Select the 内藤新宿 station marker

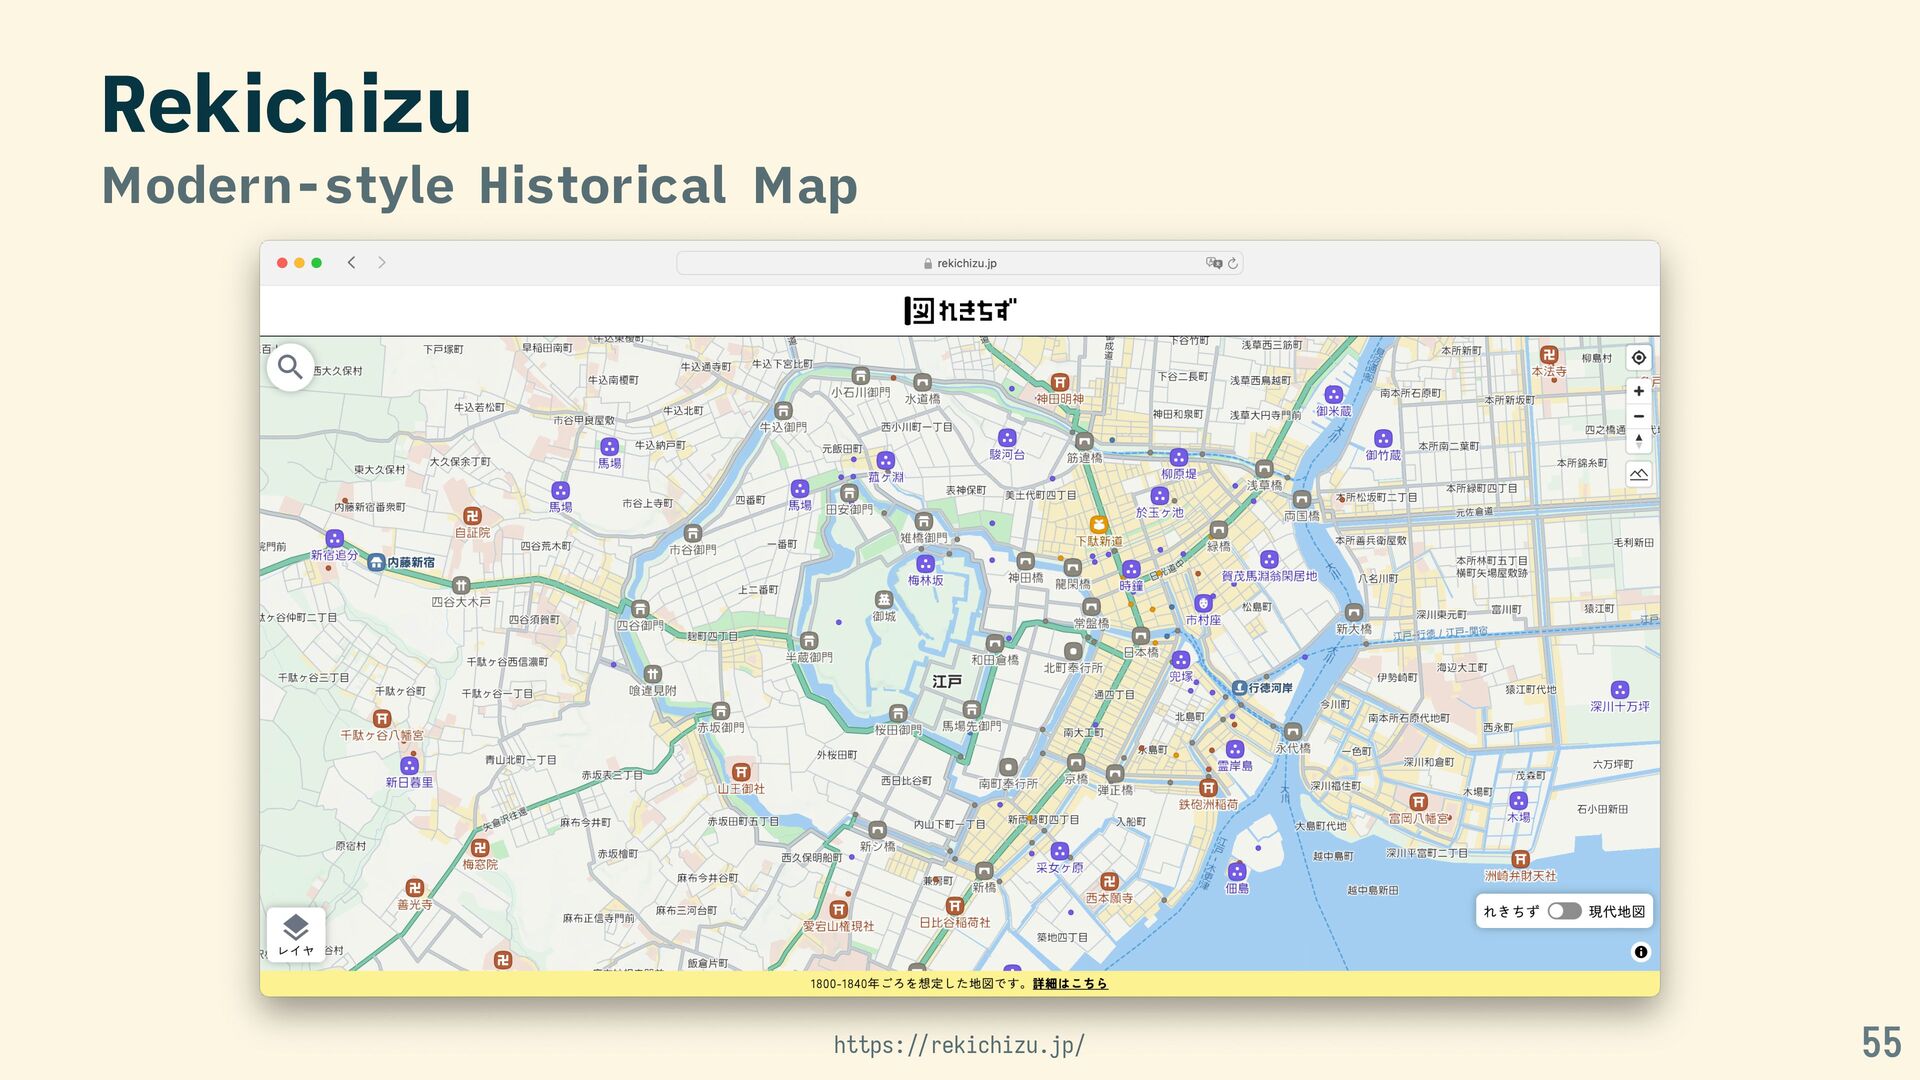(x=377, y=563)
